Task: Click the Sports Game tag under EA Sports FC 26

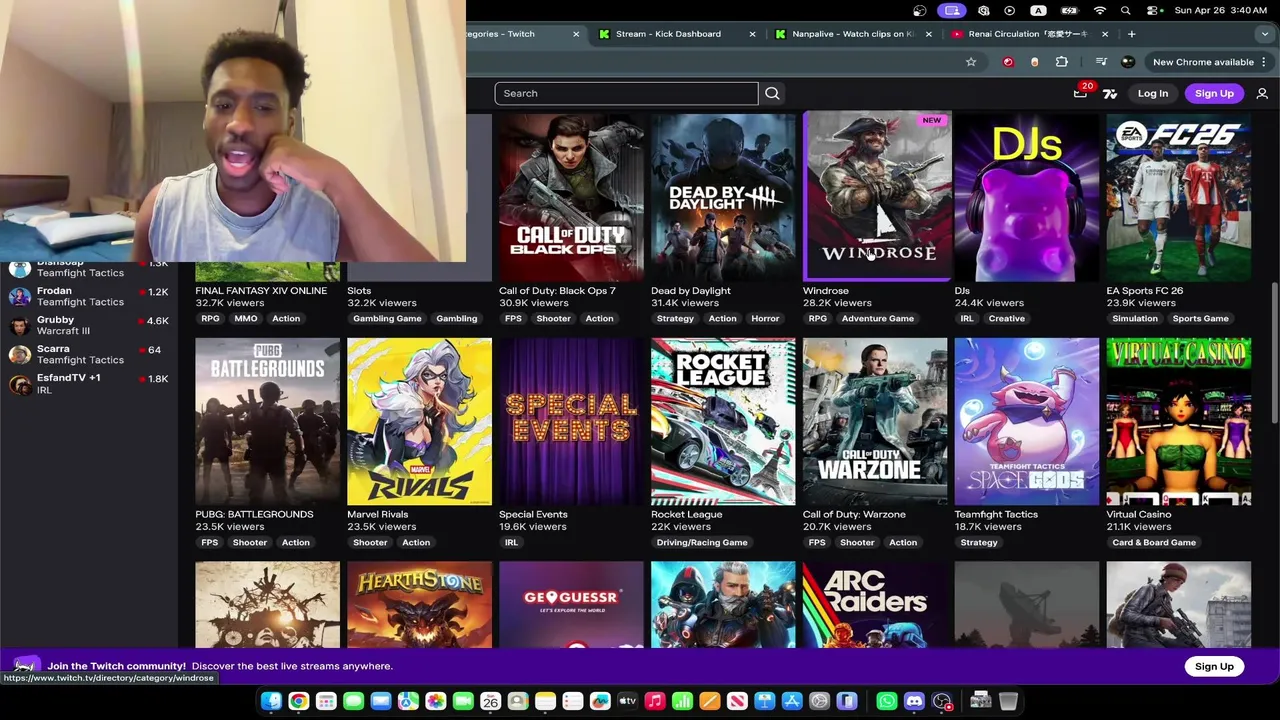Action: (x=1200, y=319)
